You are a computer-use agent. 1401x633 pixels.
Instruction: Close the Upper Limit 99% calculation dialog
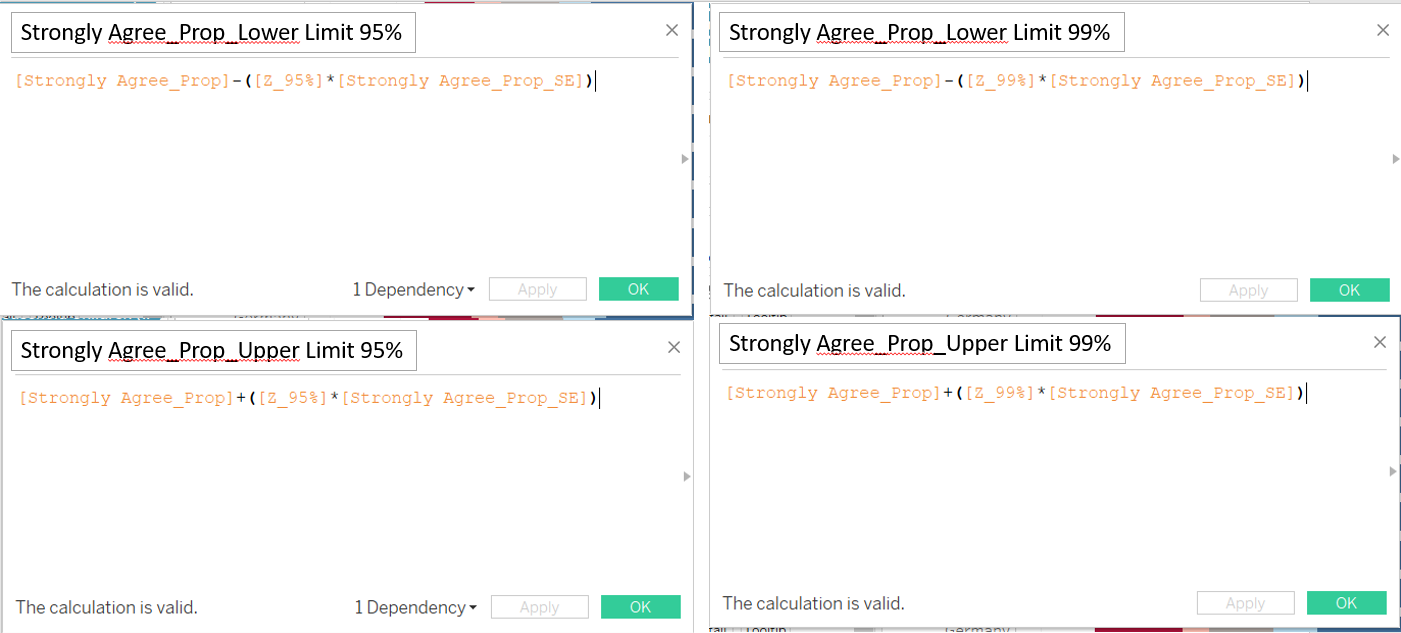tap(1380, 342)
